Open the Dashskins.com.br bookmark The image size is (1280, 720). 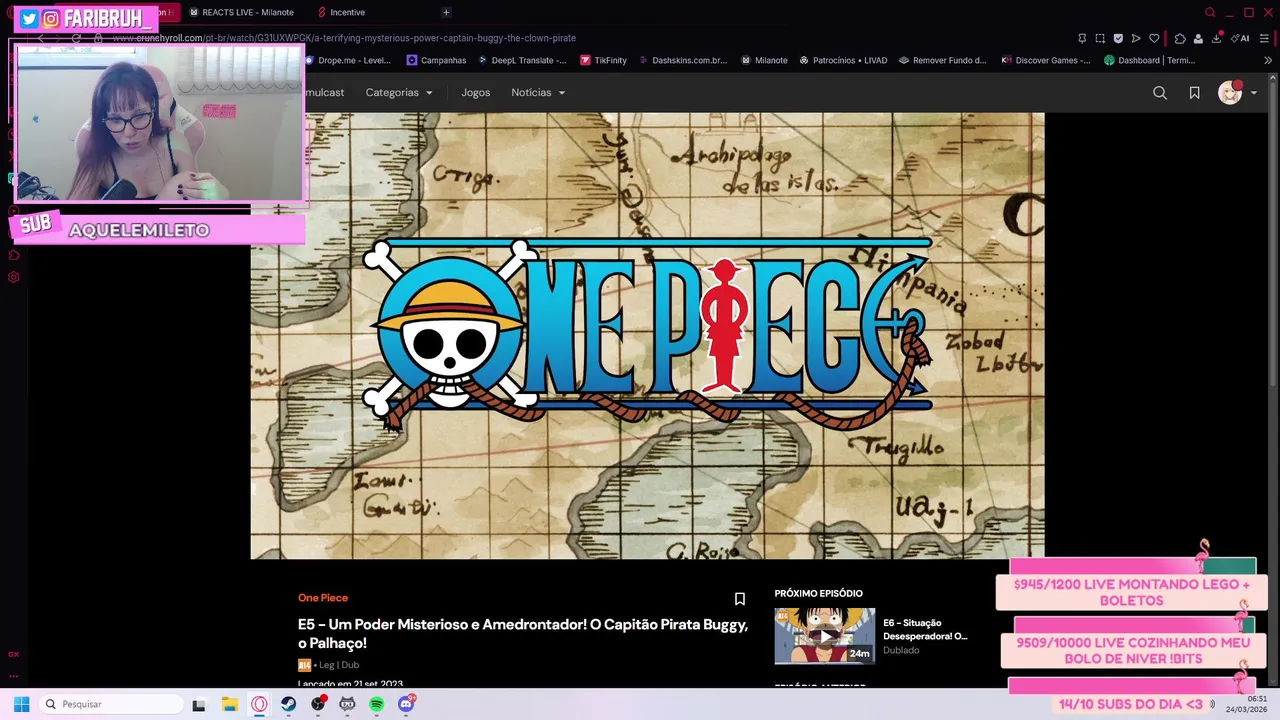pyautogui.click(x=682, y=60)
